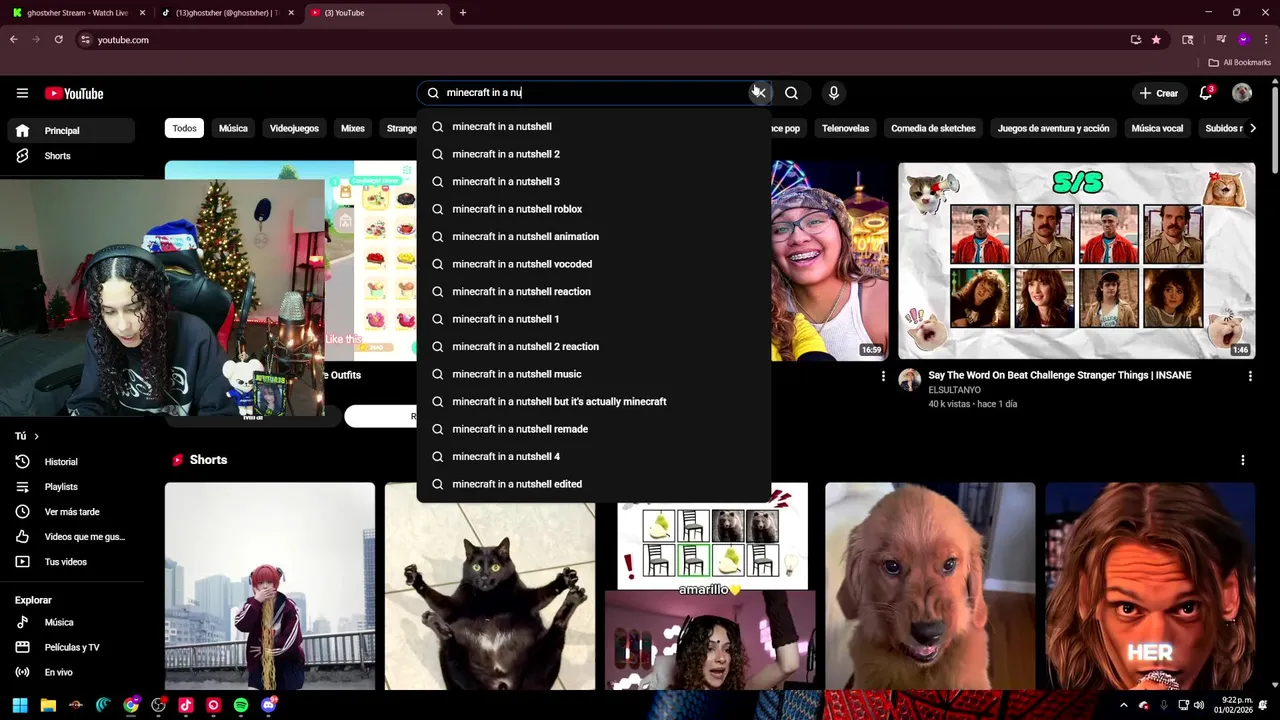The image size is (1280, 720).
Task: Show hidden system tray icons
Action: click(1123, 705)
